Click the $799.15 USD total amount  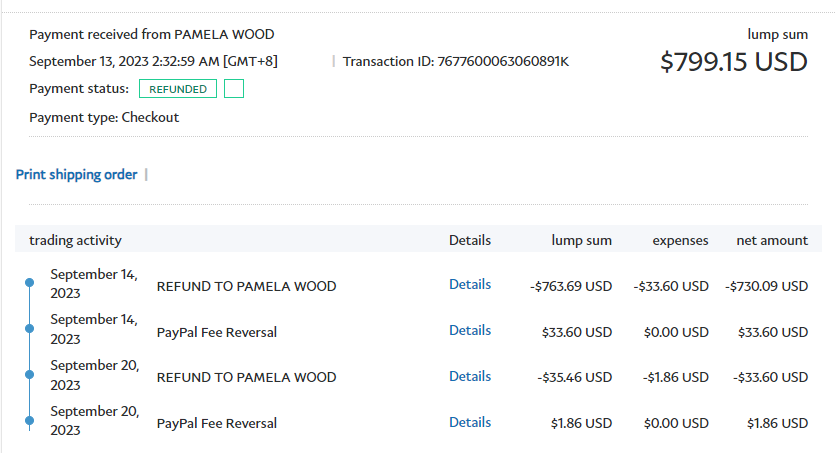tap(733, 62)
